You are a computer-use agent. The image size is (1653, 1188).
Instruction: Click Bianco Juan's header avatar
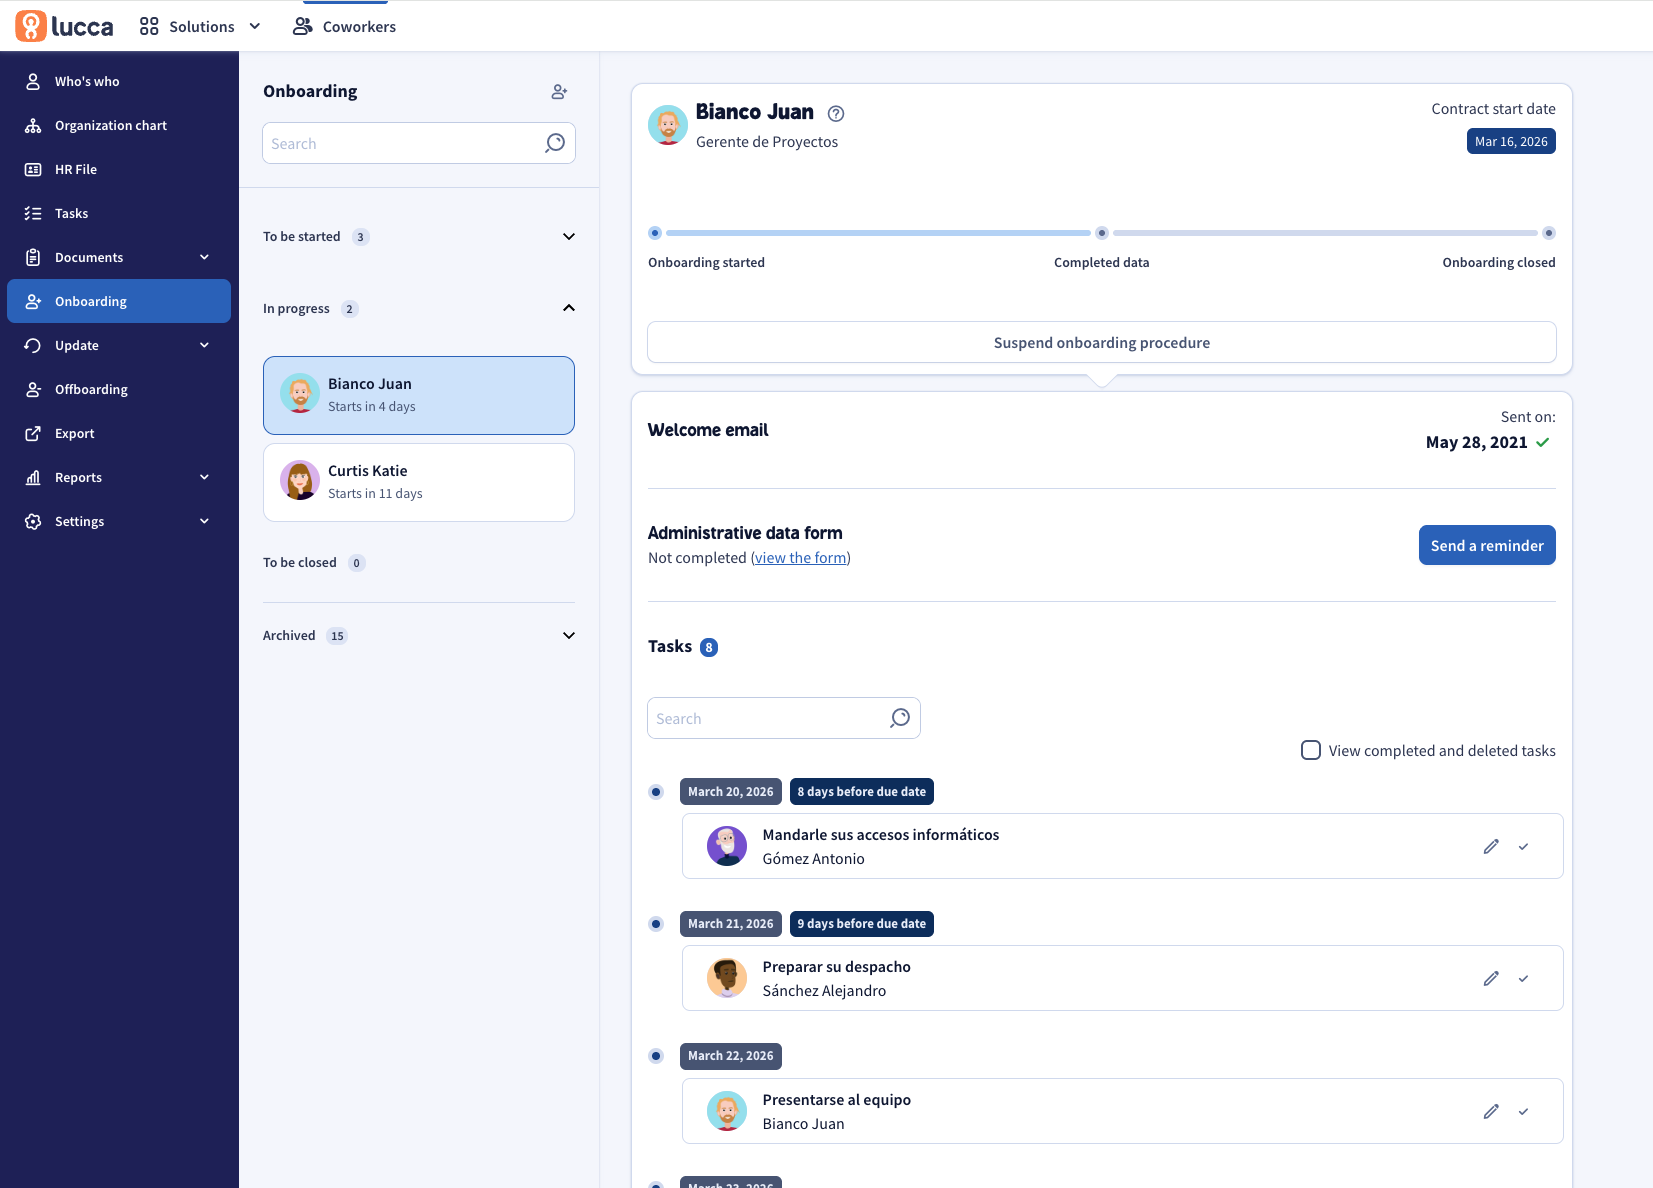[x=668, y=125]
